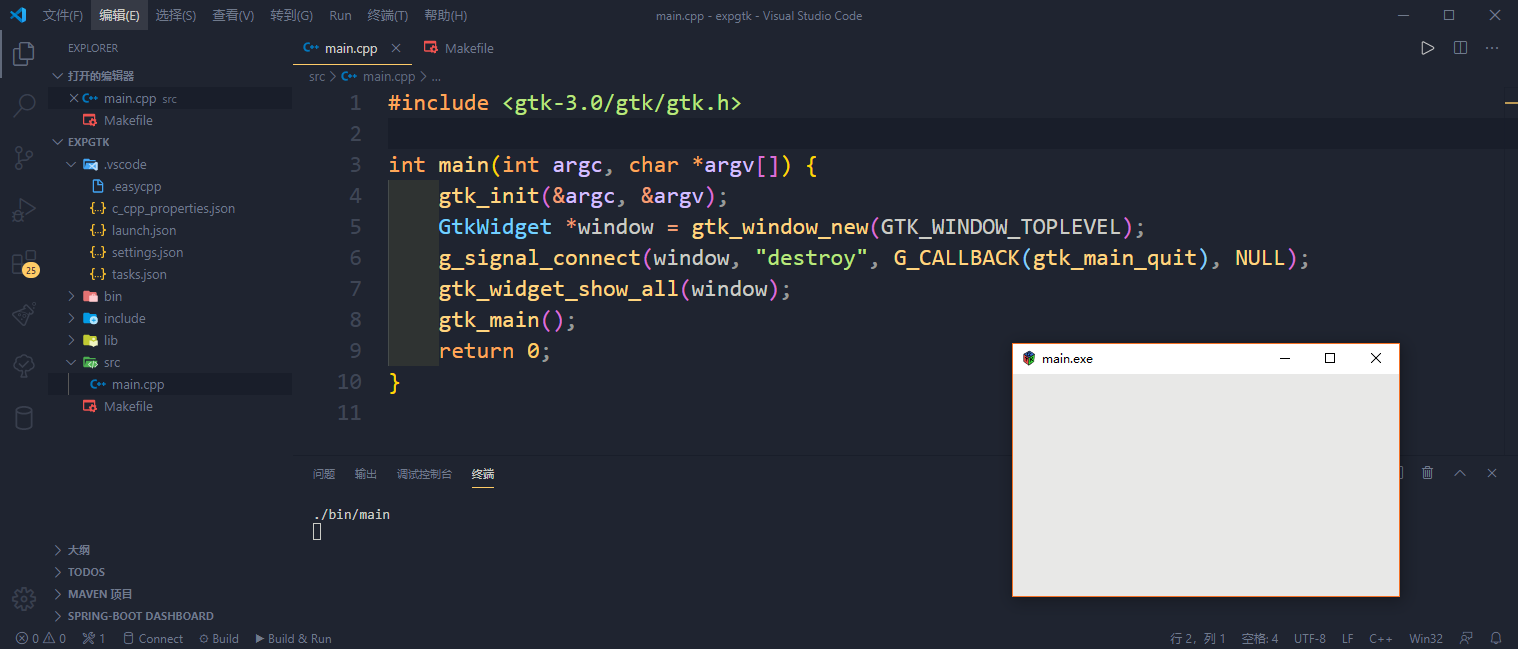Screen dimensions: 1518x649
Task: Maximize the panel with the chevron toggle
Action: point(1460,472)
